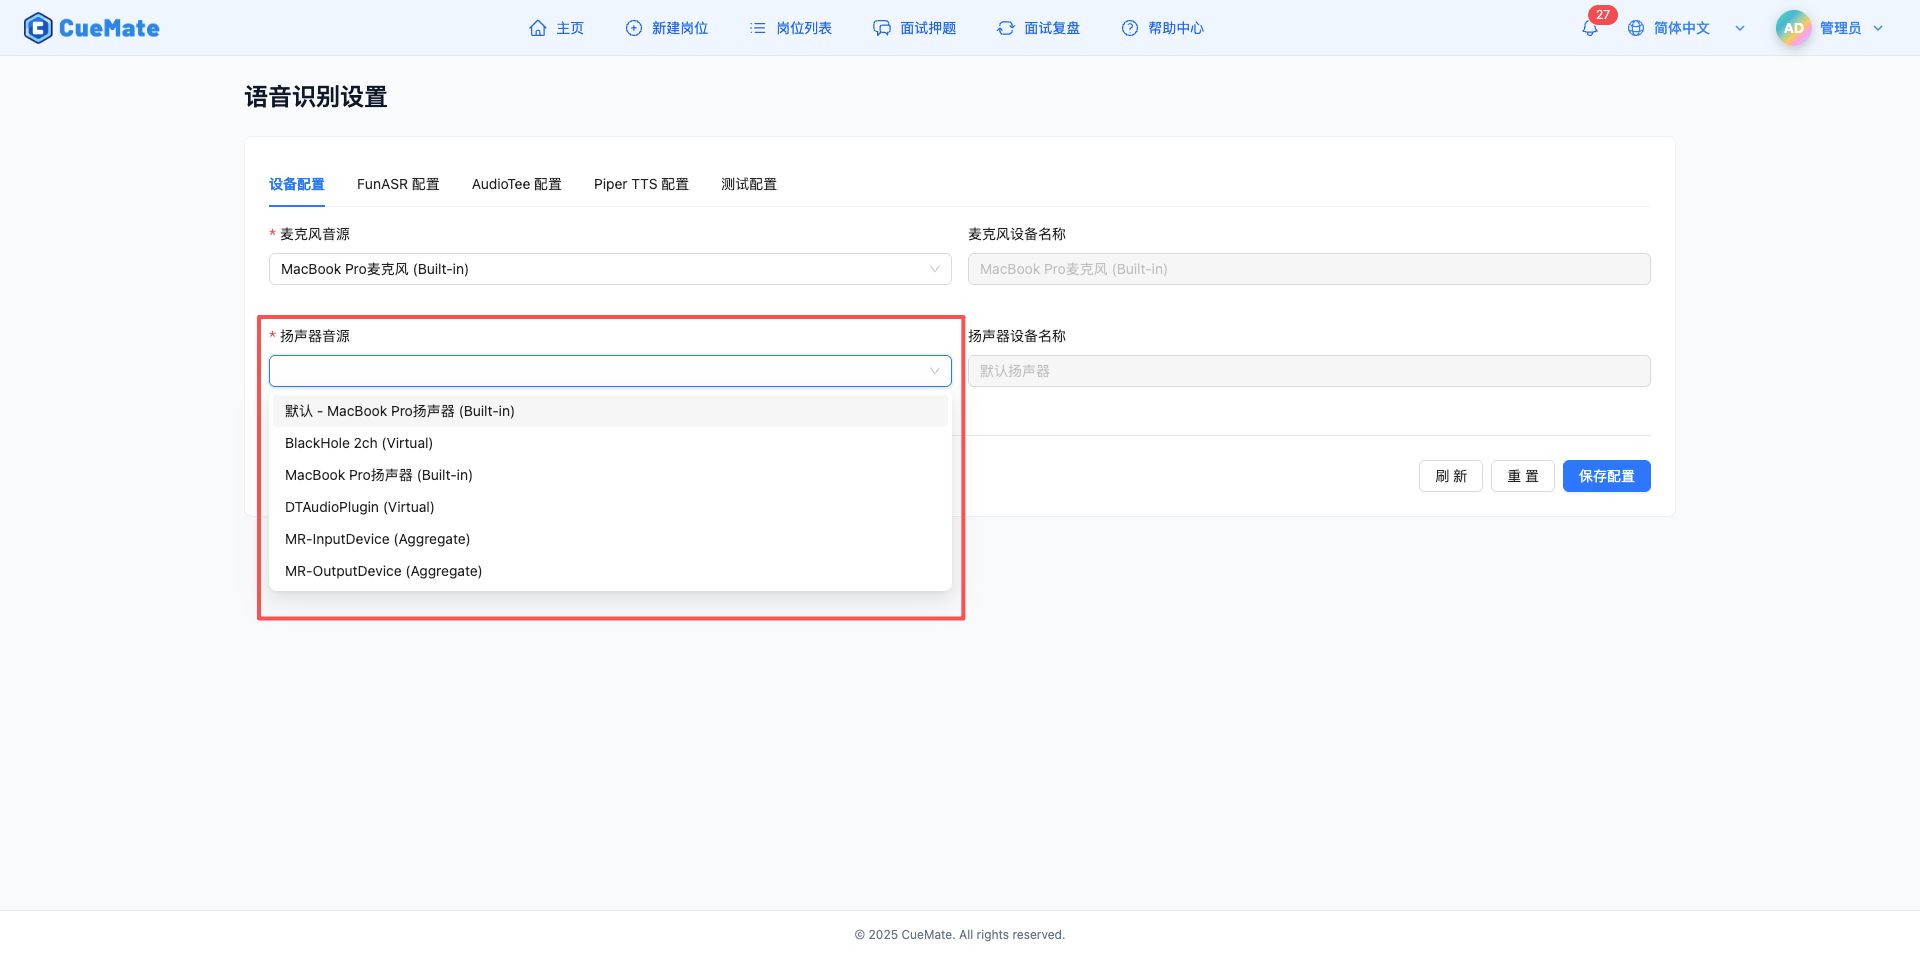This screenshot has height=958, width=1920.
Task: Open the language selector chevron next to 简体中文
Action: 1740,27
